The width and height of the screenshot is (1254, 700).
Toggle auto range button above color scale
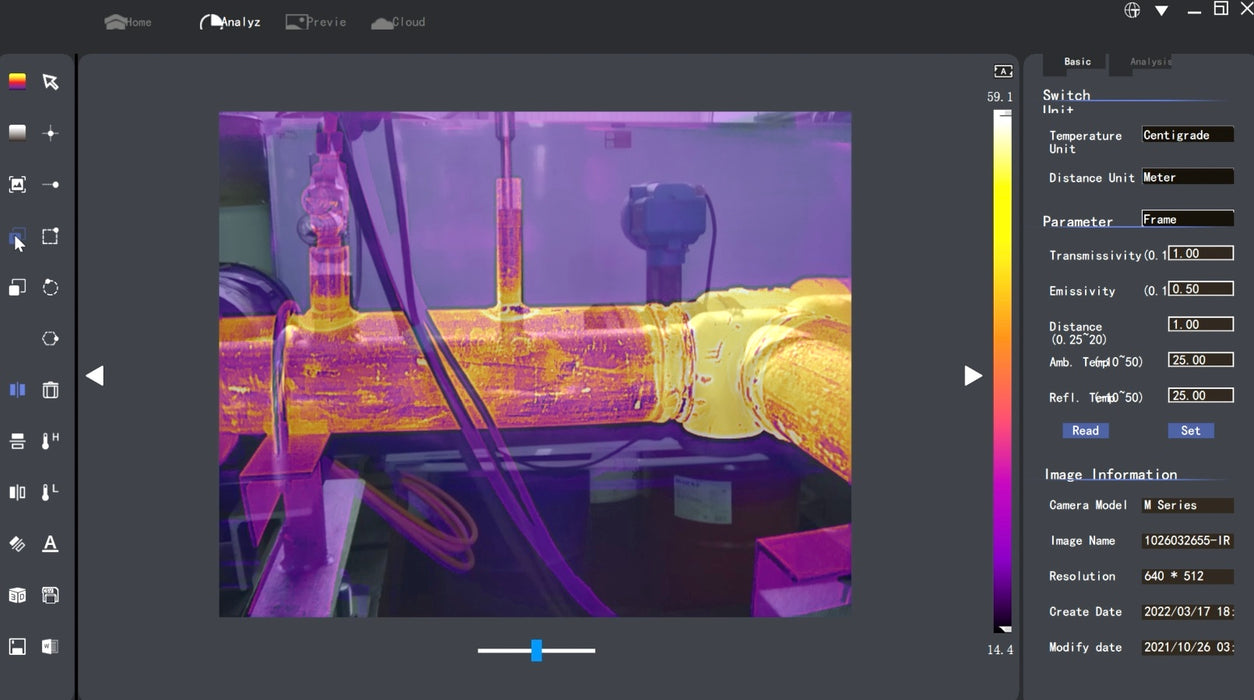1003,71
